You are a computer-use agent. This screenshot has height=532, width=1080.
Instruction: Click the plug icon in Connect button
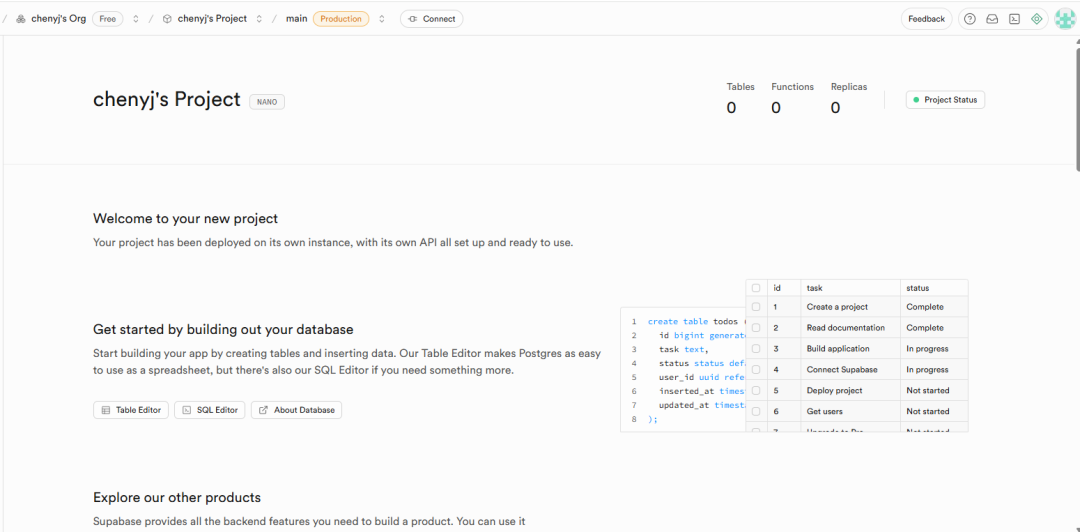[413, 19]
